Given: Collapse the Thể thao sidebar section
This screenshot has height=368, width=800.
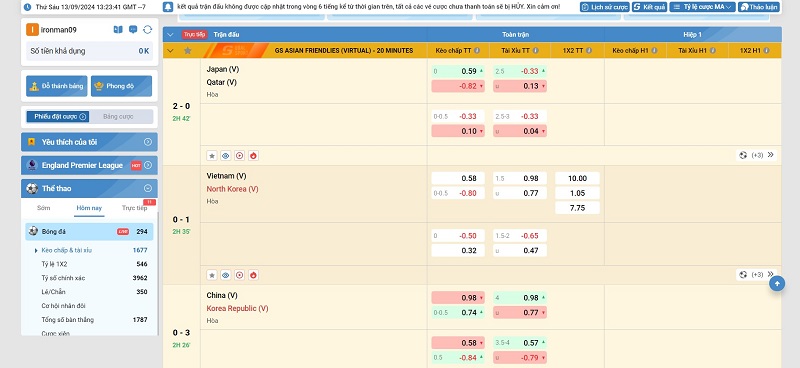Looking at the screenshot, I should click(147, 188).
